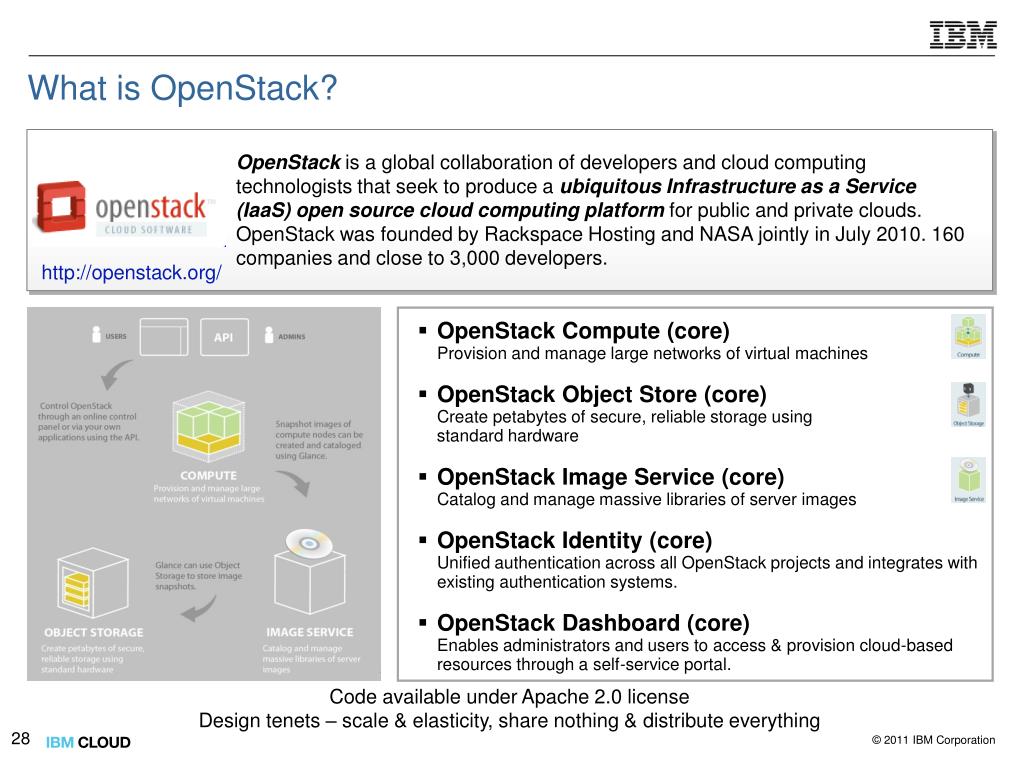The height and width of the screenshot is (768, 1024).
Task: Click the Compute icon beside OpenStack Compute
Action: pyautogui.click(x=968, y=336)
